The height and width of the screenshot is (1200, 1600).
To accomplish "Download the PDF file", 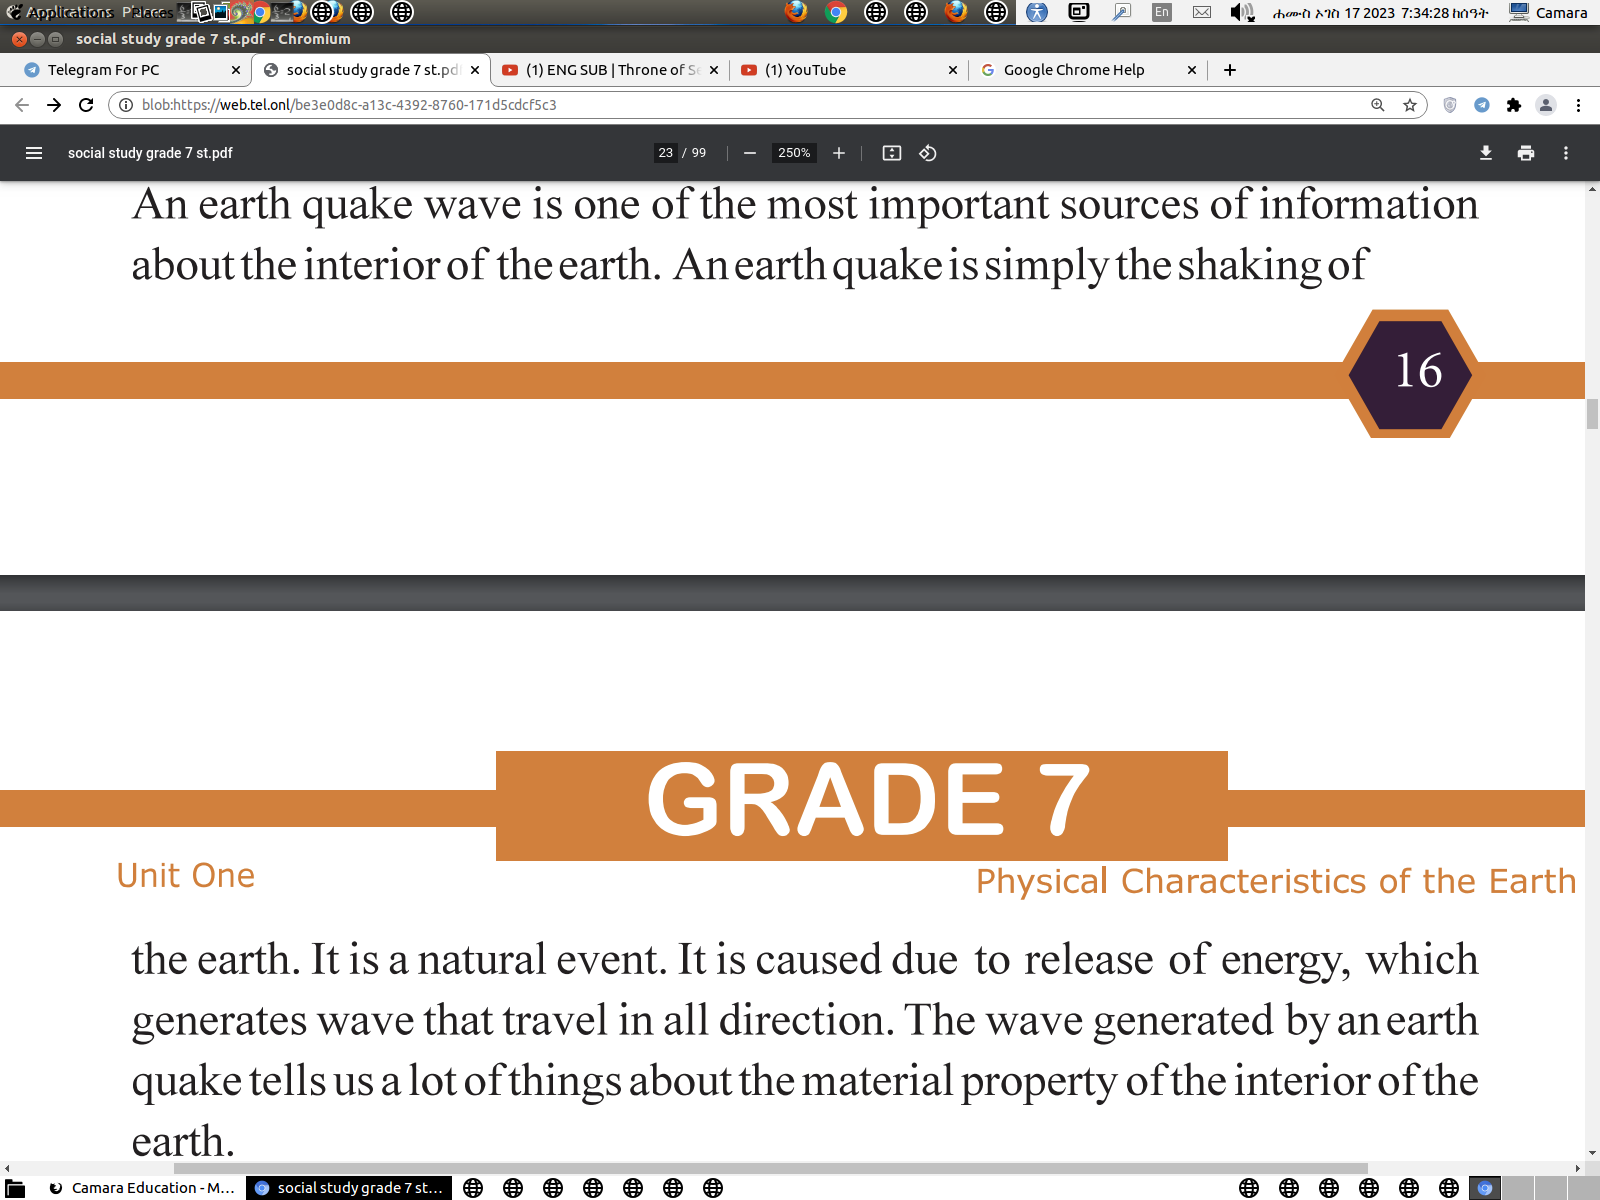I will pyautogui.click(x=1486, y=153).
